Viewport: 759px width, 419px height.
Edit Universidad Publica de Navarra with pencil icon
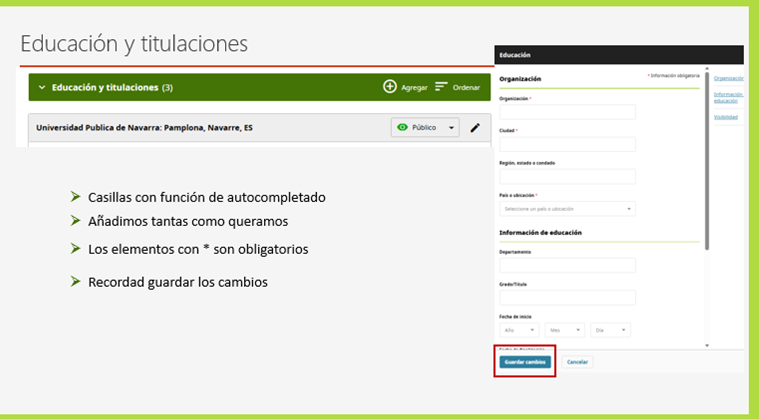pos(475,128)
